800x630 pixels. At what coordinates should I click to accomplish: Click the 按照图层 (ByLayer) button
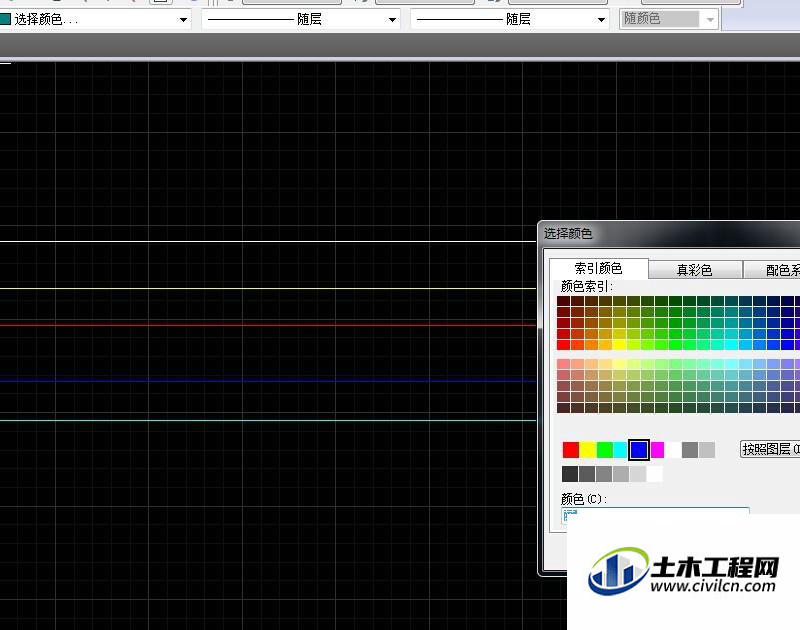[770, 449]
